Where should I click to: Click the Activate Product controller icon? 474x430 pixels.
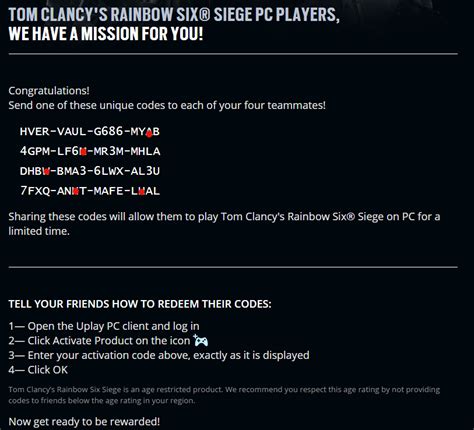click(201, 340)
